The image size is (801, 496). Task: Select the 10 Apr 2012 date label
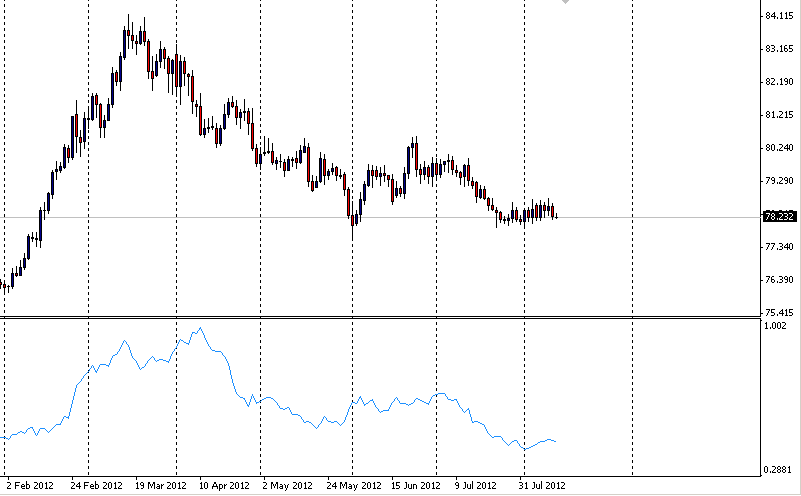coord(224,485)
